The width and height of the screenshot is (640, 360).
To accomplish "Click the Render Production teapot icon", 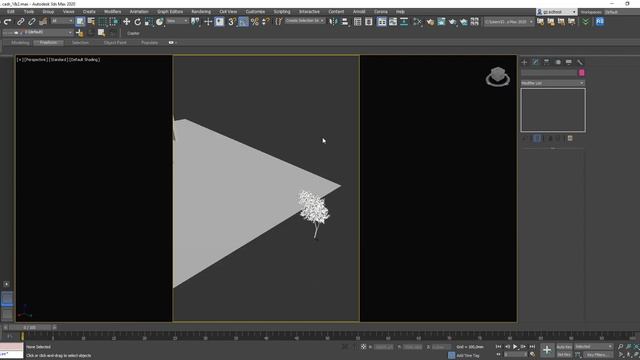I will (x=452, y=22).
